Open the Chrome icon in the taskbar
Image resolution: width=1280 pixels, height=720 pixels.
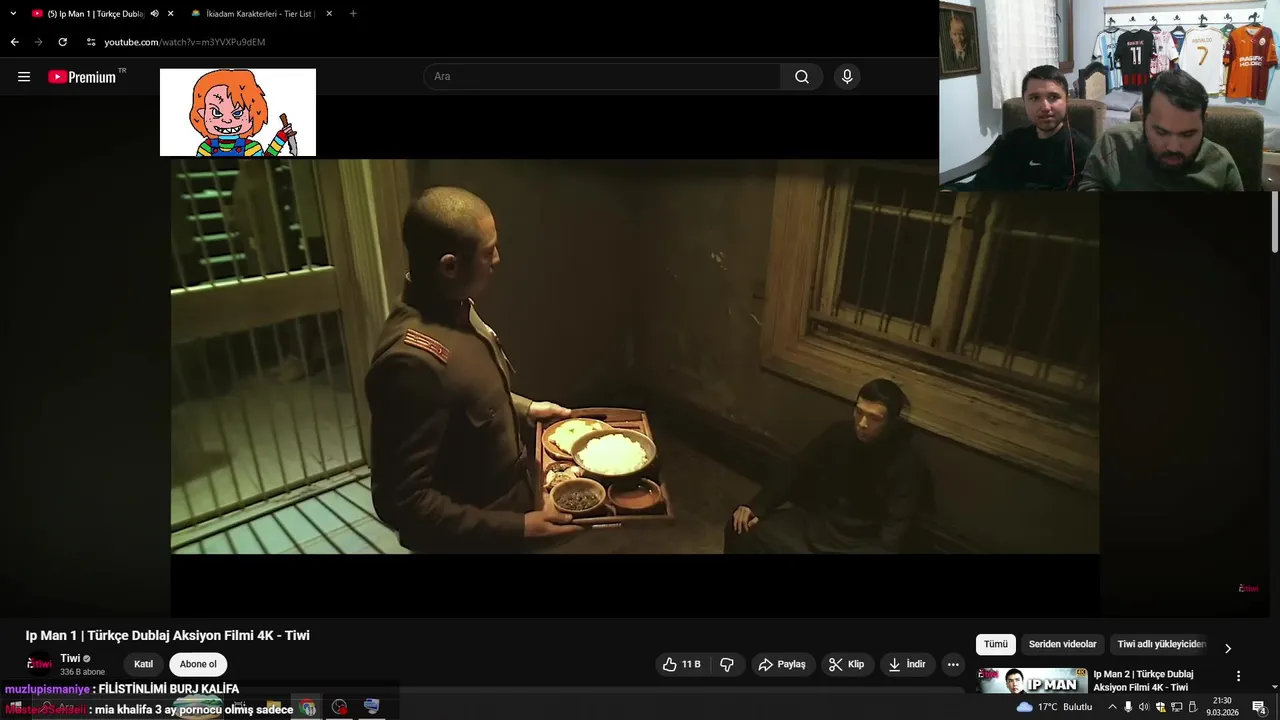coord(308,707)
